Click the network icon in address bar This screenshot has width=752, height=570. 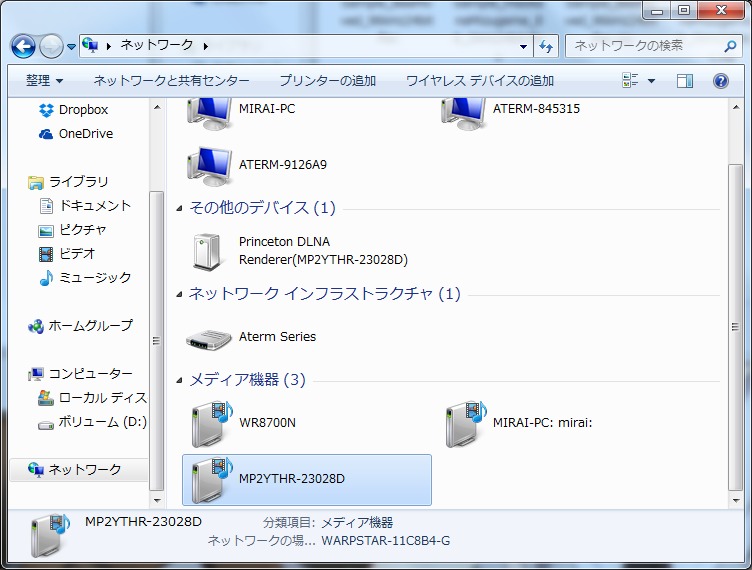pyautogui.click(x=90, y=45)
